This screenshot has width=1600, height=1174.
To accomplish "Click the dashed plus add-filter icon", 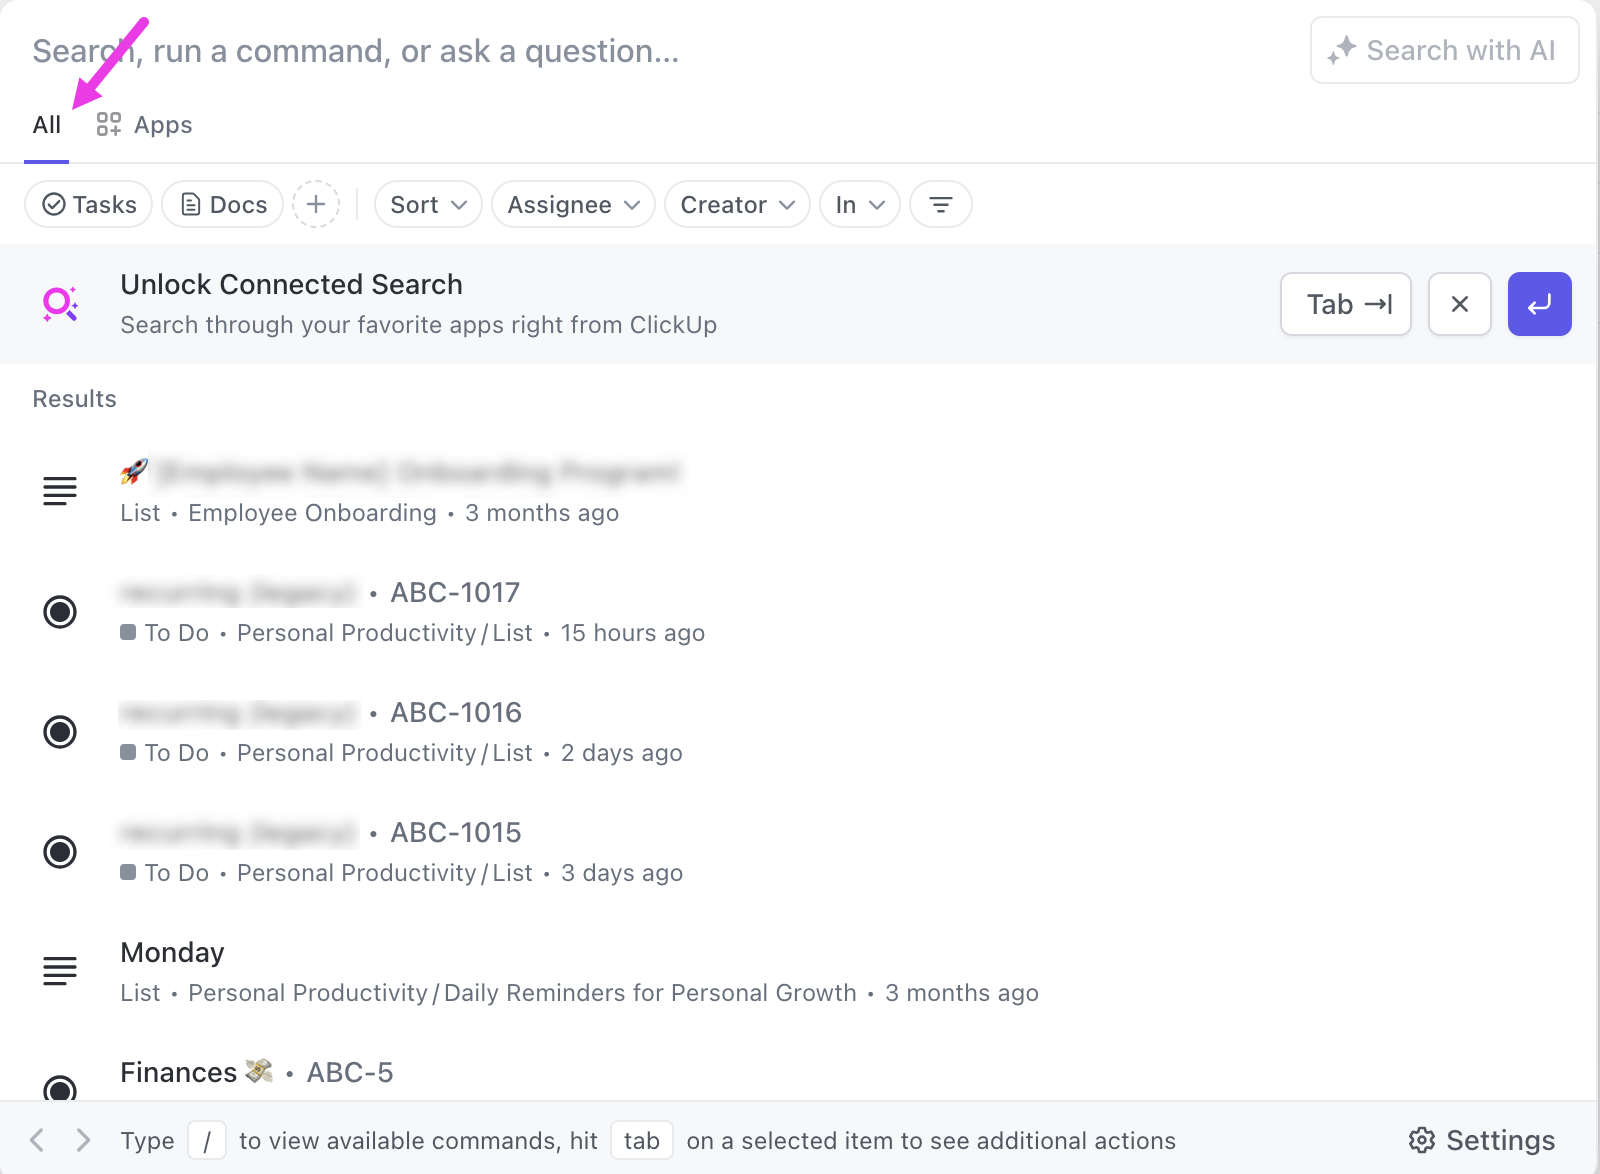I will point(316,204).
